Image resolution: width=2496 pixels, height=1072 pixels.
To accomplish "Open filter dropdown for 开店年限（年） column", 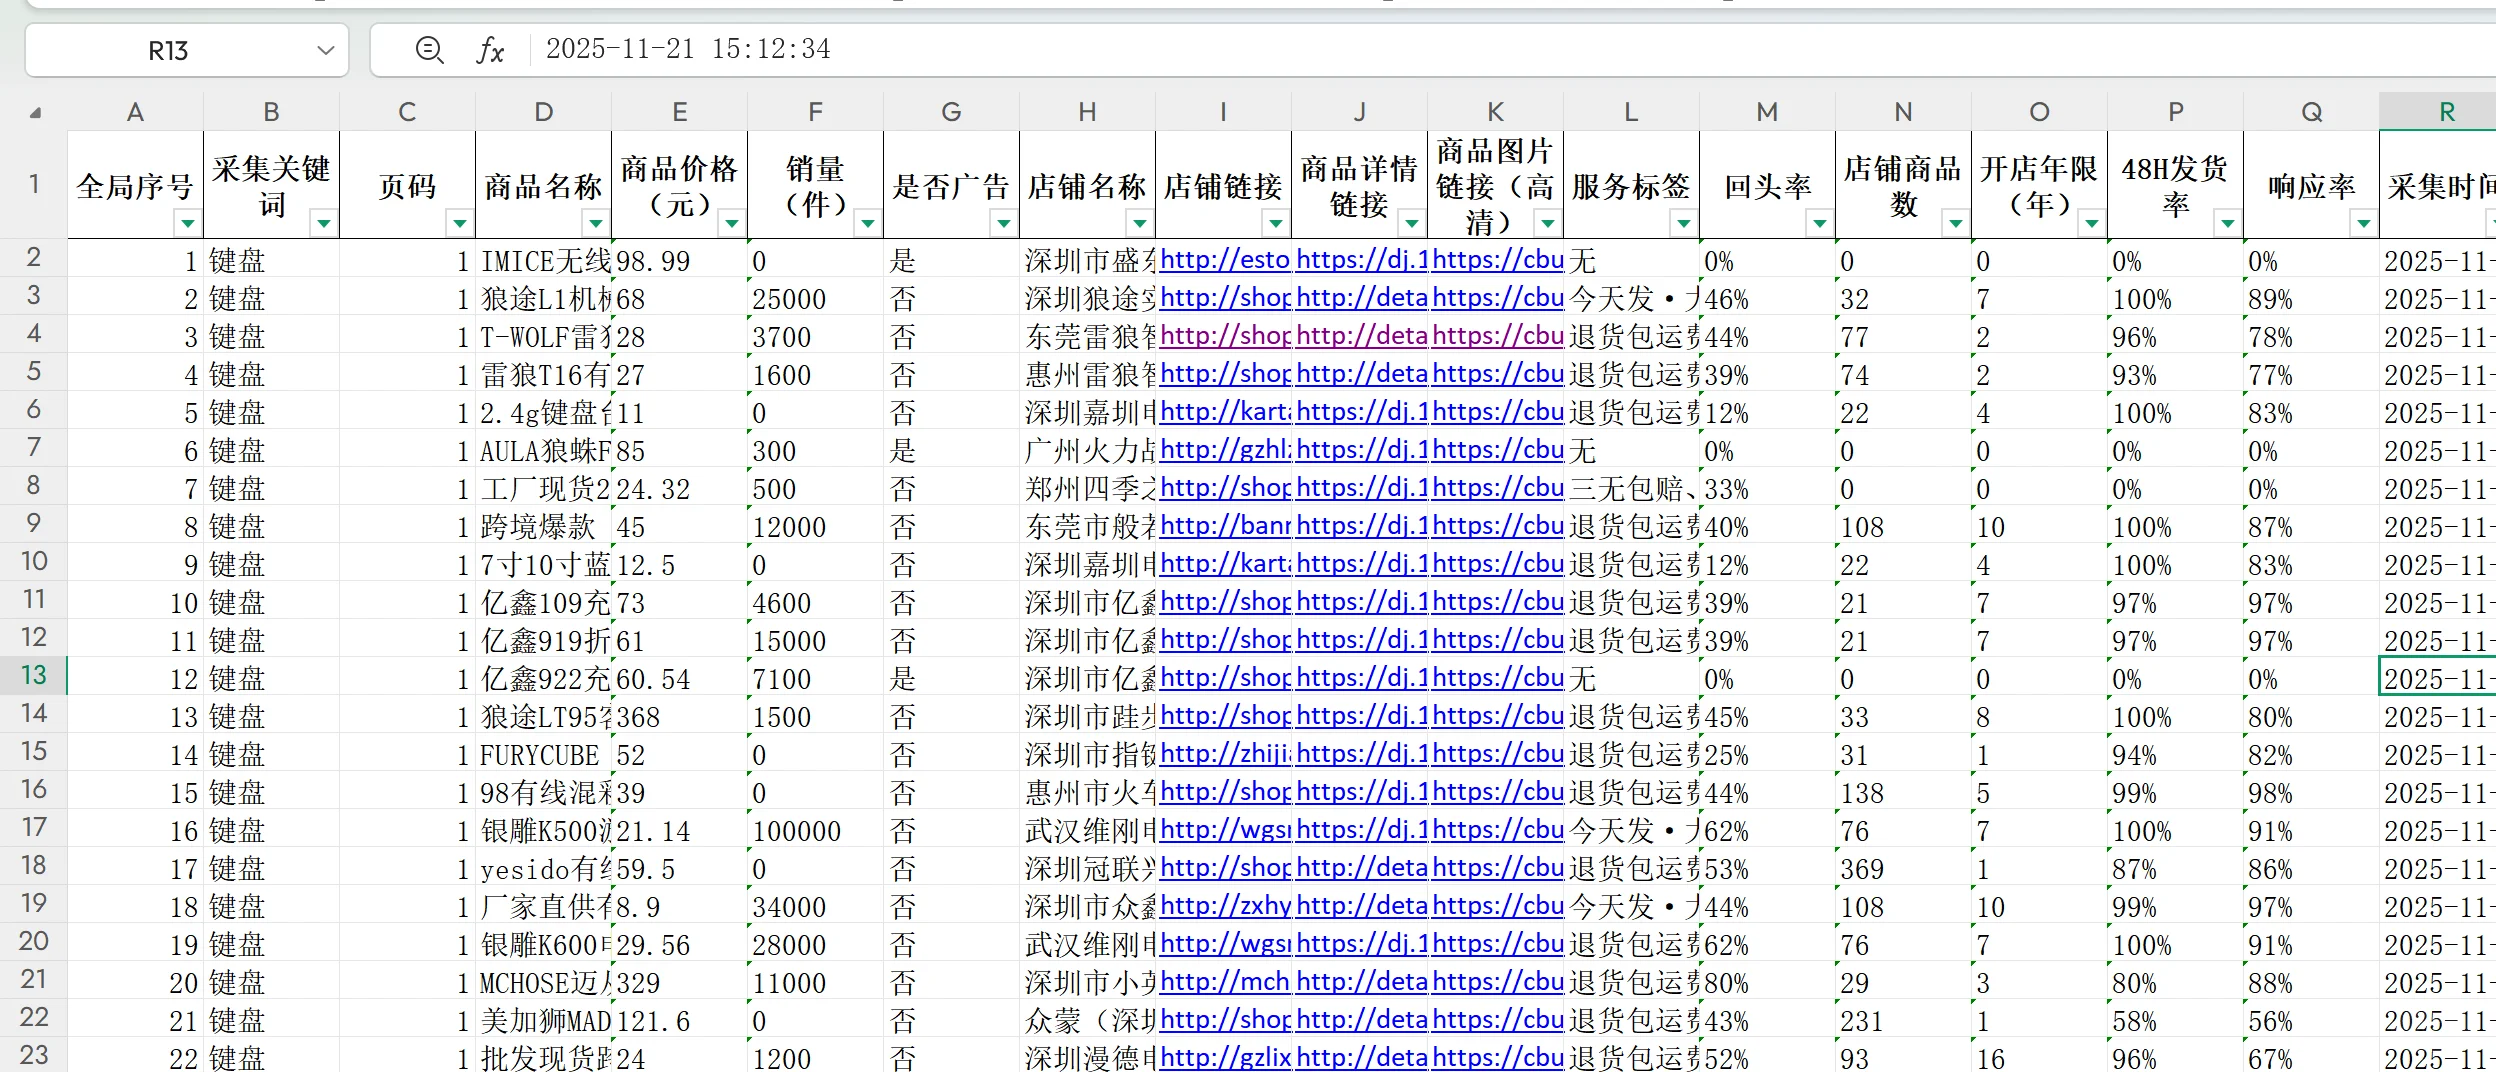I will point(2091,223).
